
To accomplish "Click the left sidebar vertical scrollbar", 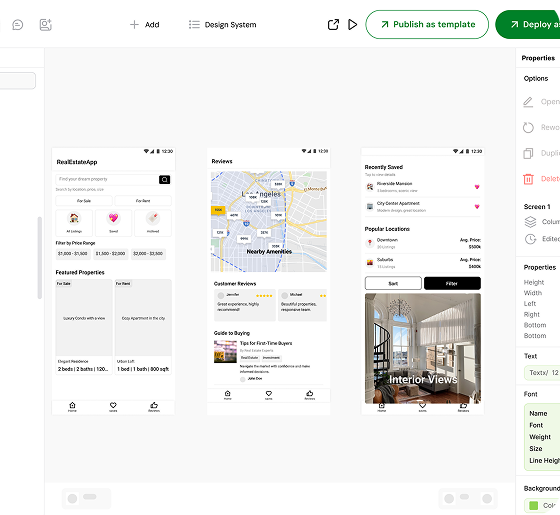I will 40,258.
